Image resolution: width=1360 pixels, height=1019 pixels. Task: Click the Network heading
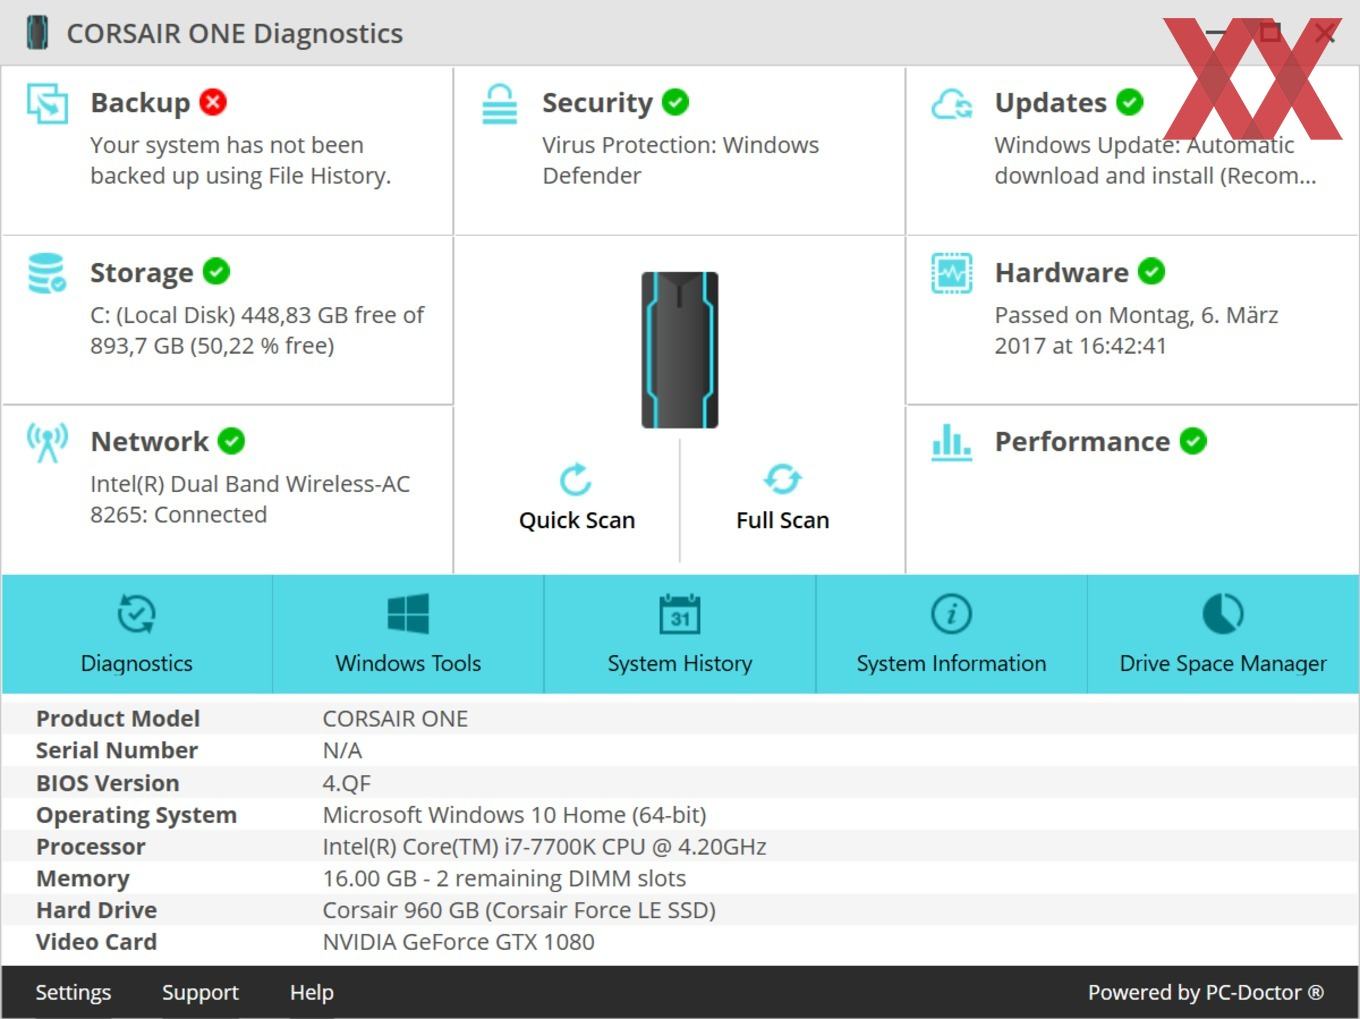point(150,441)
